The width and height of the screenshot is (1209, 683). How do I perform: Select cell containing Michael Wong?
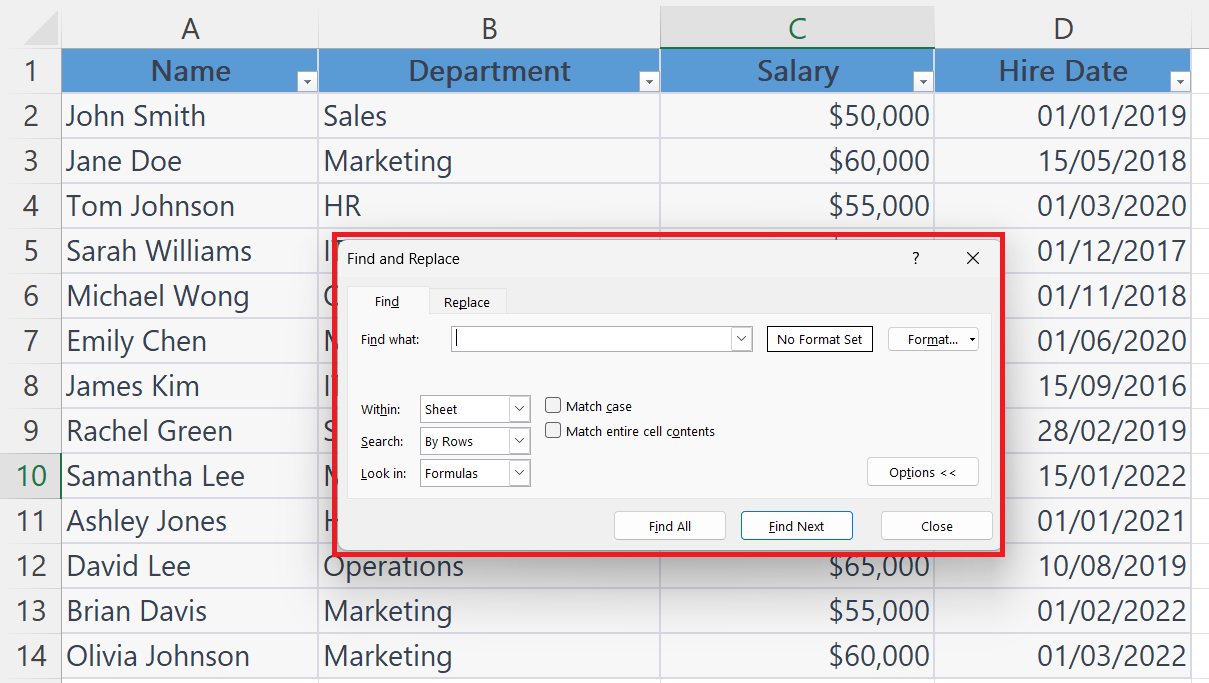pos(190,296)
